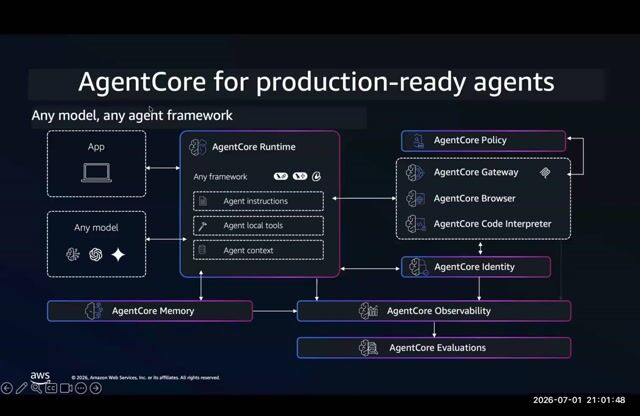Click the 'AgentCore Gateway' label

476,172
